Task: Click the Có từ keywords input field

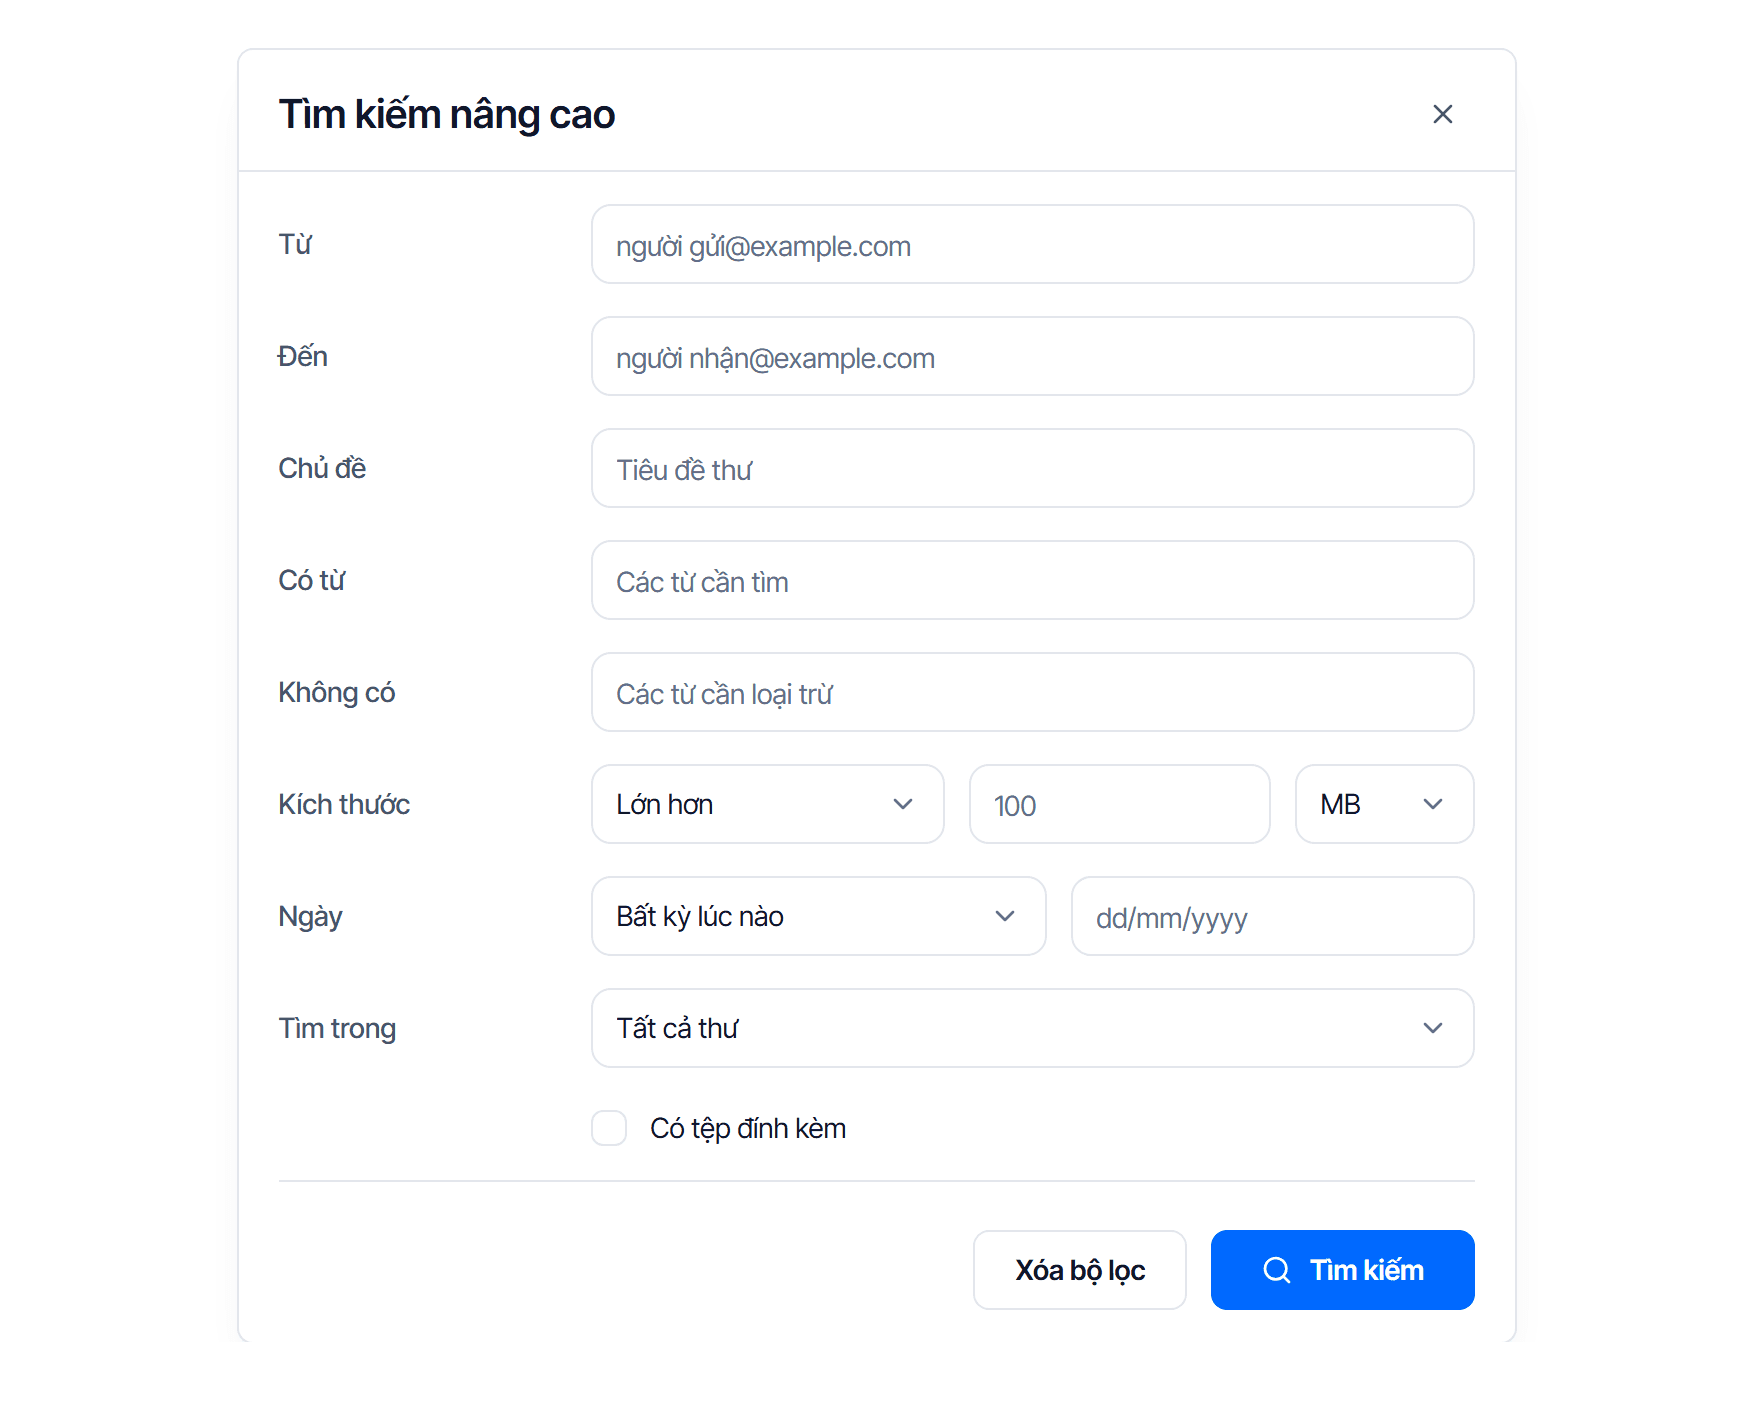Action: click(1033, 580)
